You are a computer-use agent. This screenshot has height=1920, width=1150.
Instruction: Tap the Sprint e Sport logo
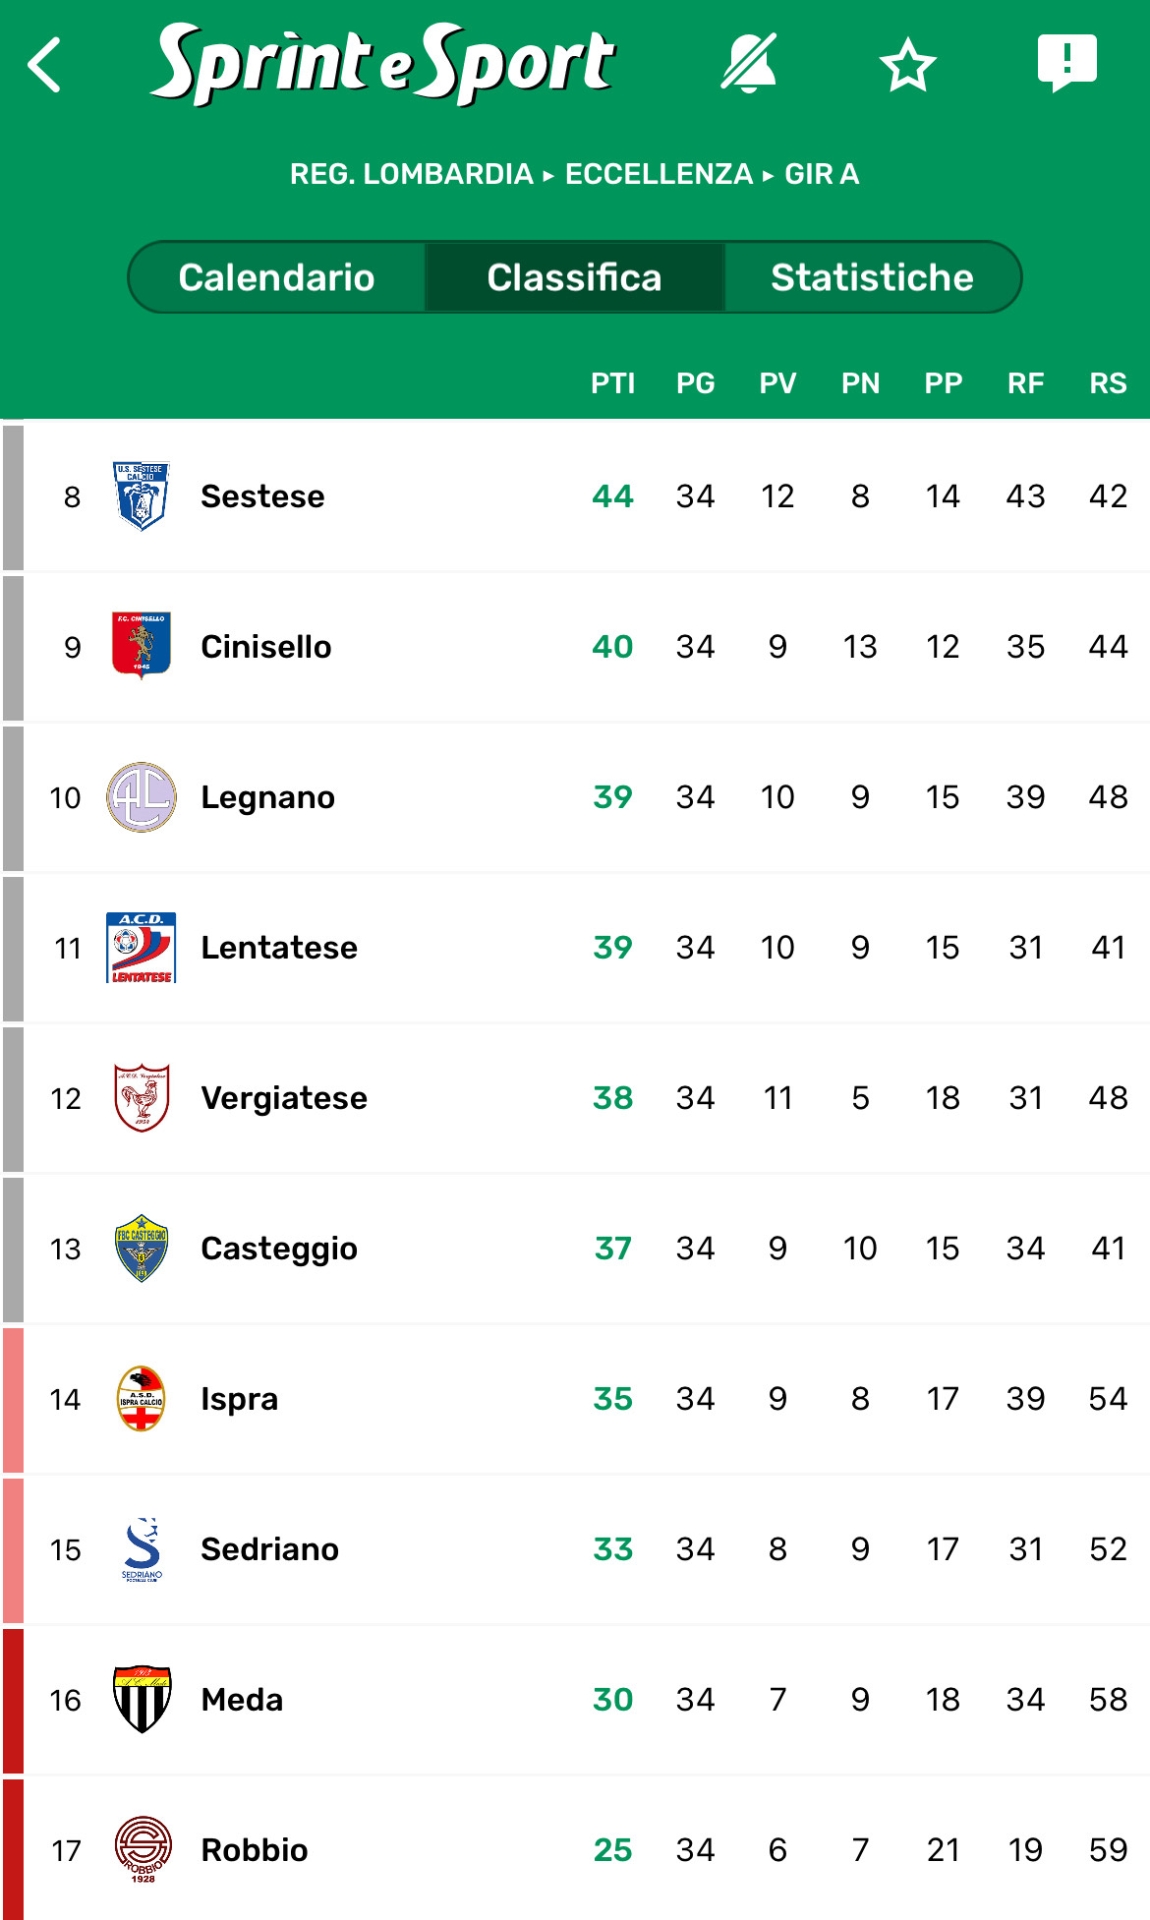click(383, 65)
